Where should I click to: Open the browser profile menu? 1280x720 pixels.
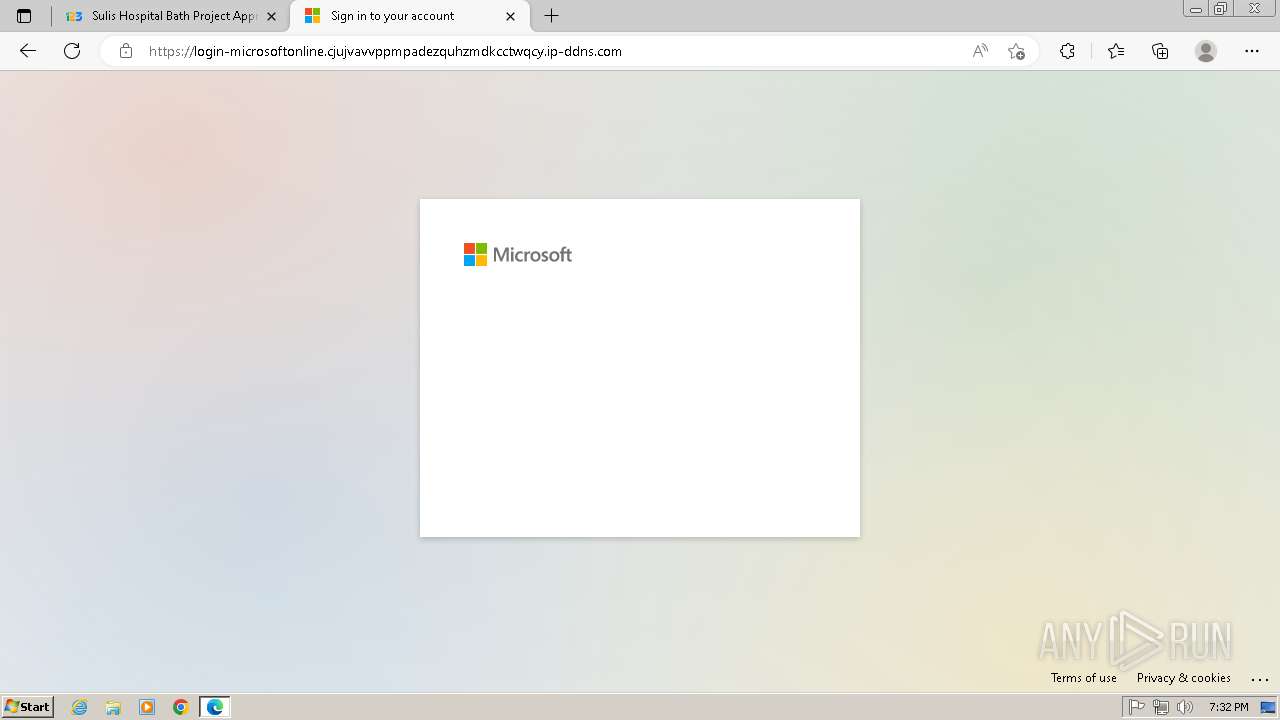(1206, 51)
